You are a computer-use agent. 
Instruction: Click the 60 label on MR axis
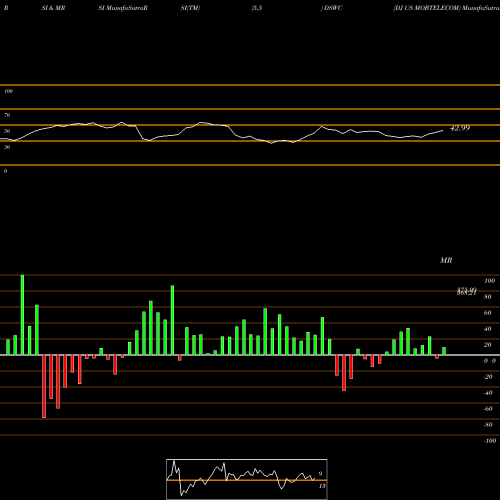pyautogui.click(x=488, y=313)
